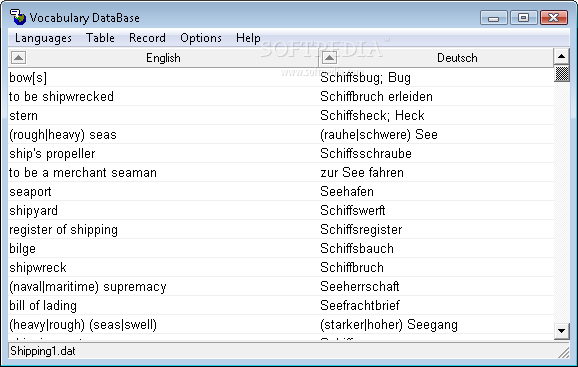578x367 pixels.
Task: Click the sort arrow in Deutsch column header
Action: pyautogui.click(x=329, y=57)
